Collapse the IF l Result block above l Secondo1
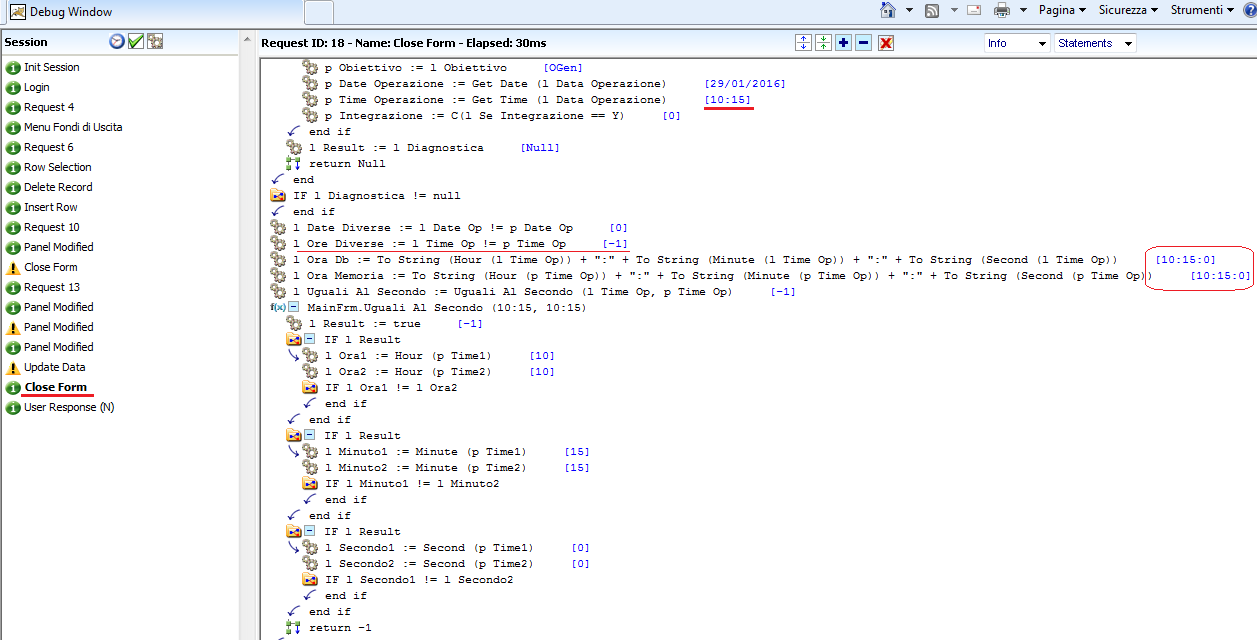The height and width of the screenshot is (640, 1257). (x=310, y=531)
